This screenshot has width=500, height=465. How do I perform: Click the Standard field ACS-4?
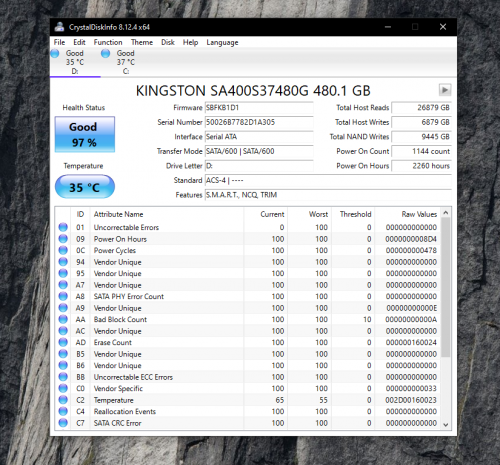pos(328,180)
